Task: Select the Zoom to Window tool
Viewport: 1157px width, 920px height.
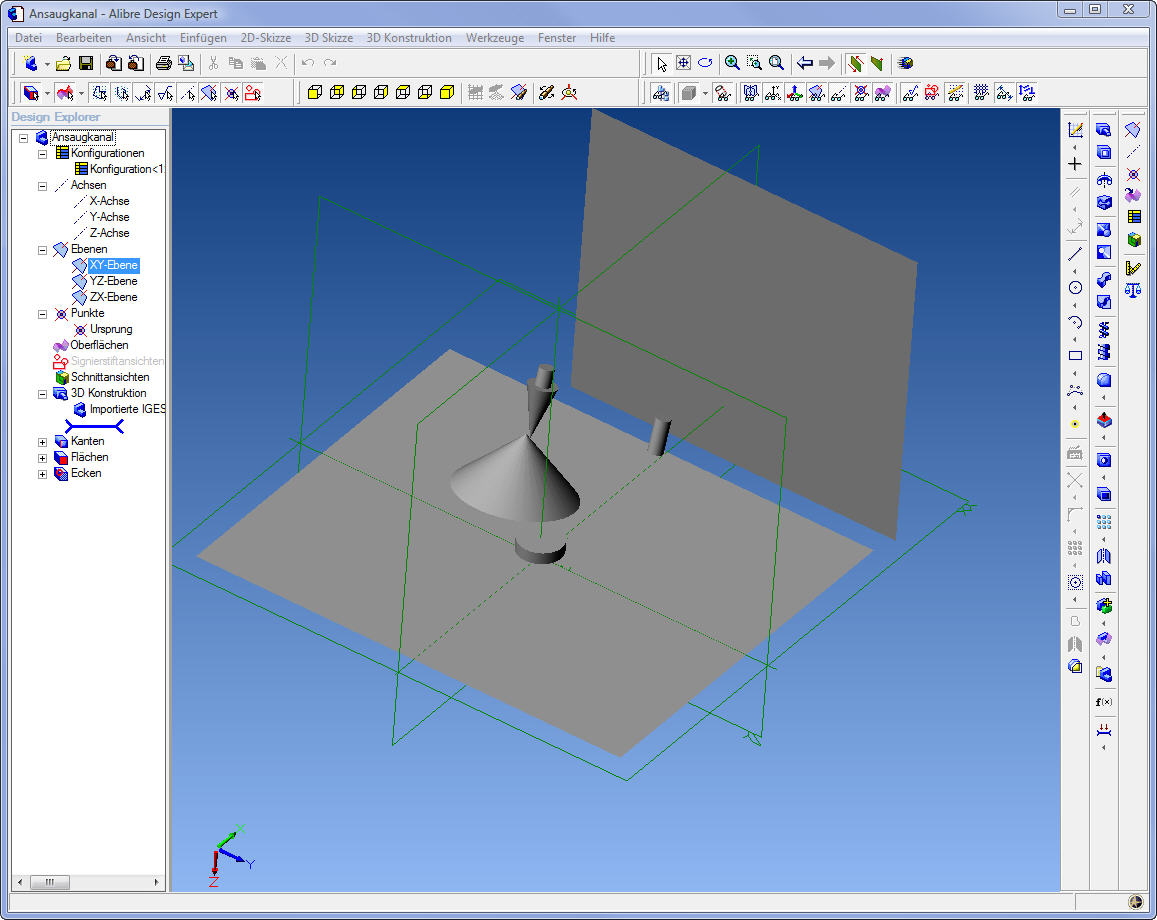Action: point(754,63)
